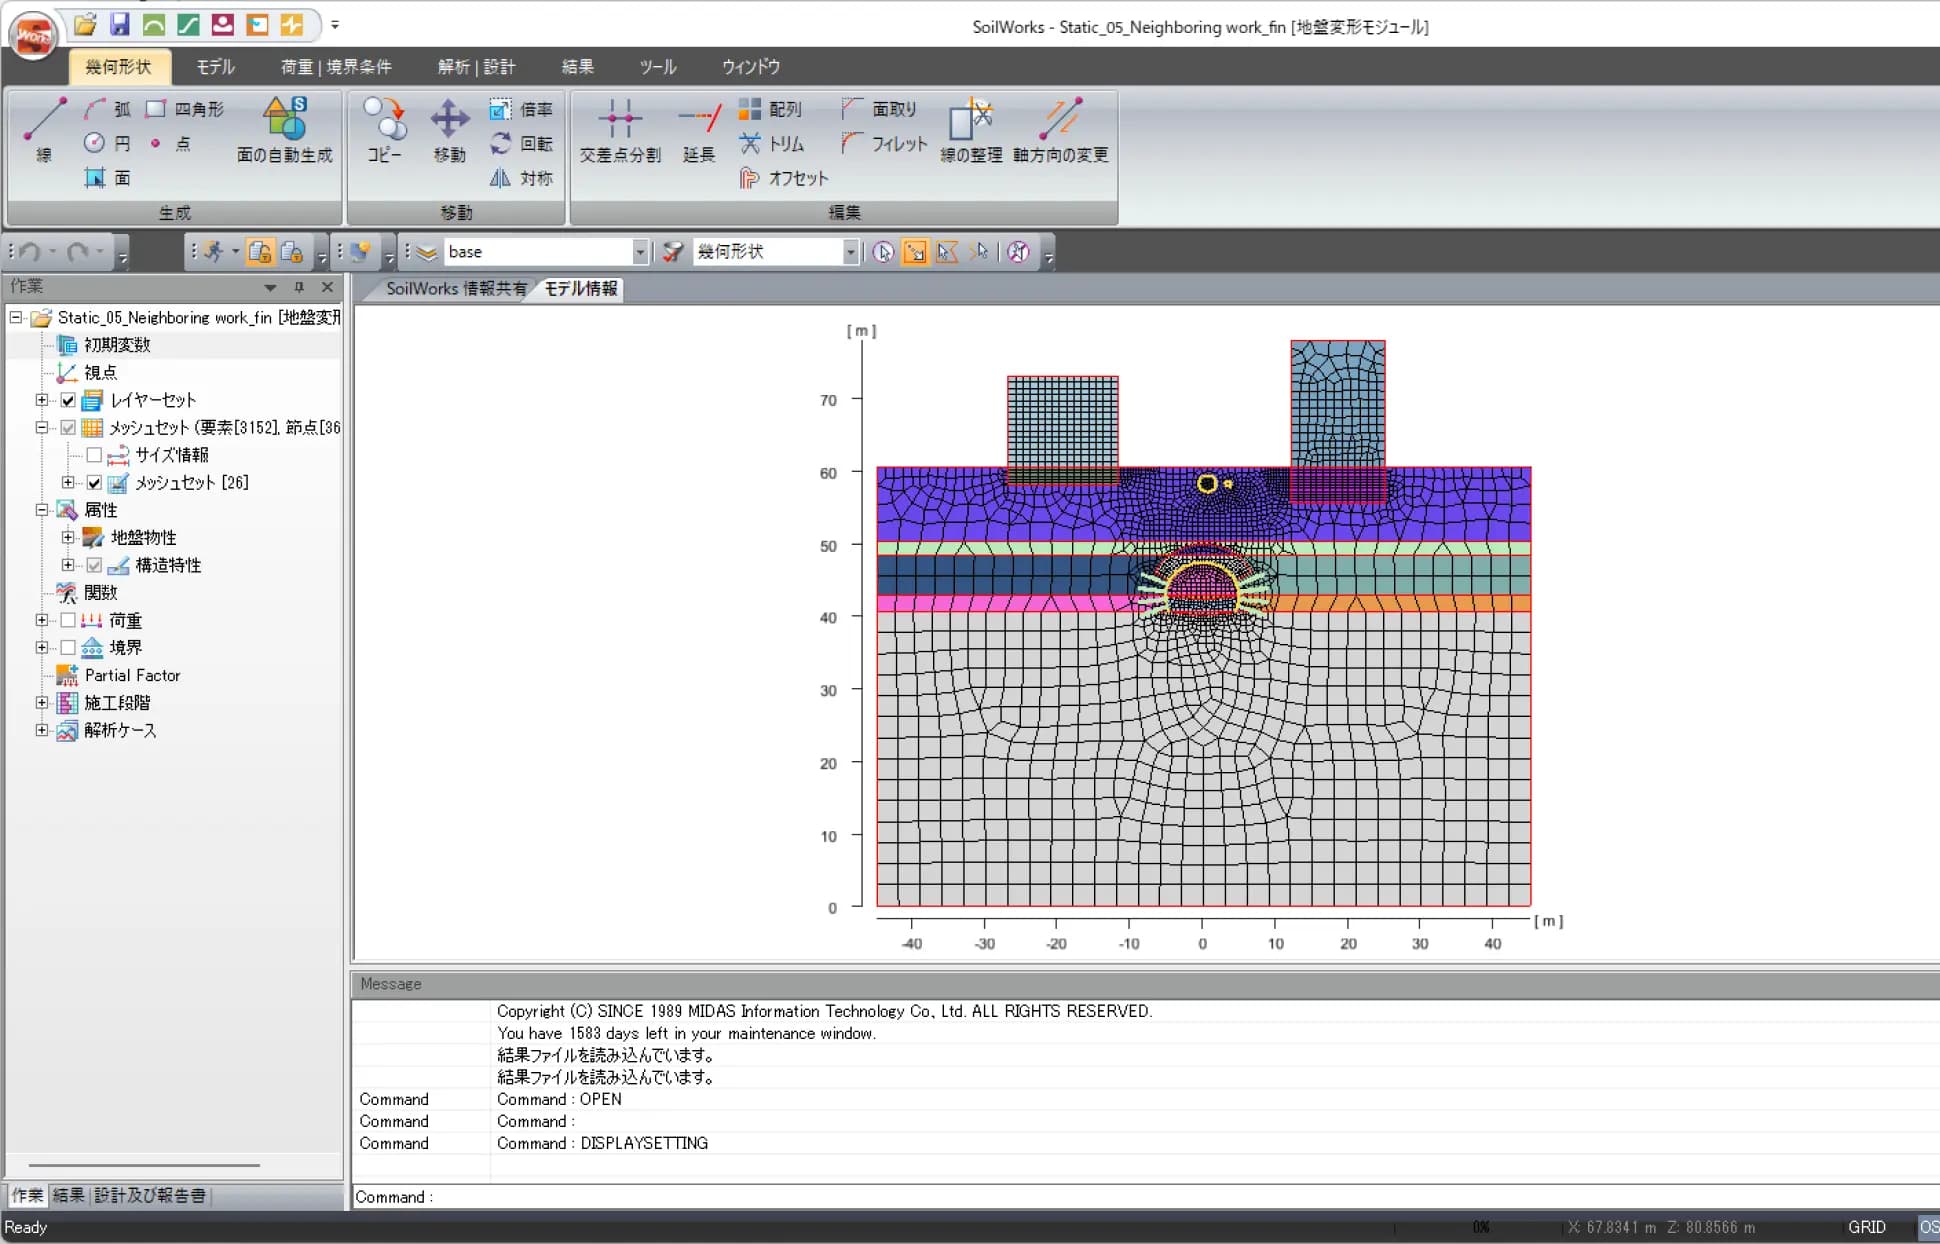This screenshot has width=1940, height=1244.
Task: Select 初期変数 in the work tree
Action: point(117,345)
